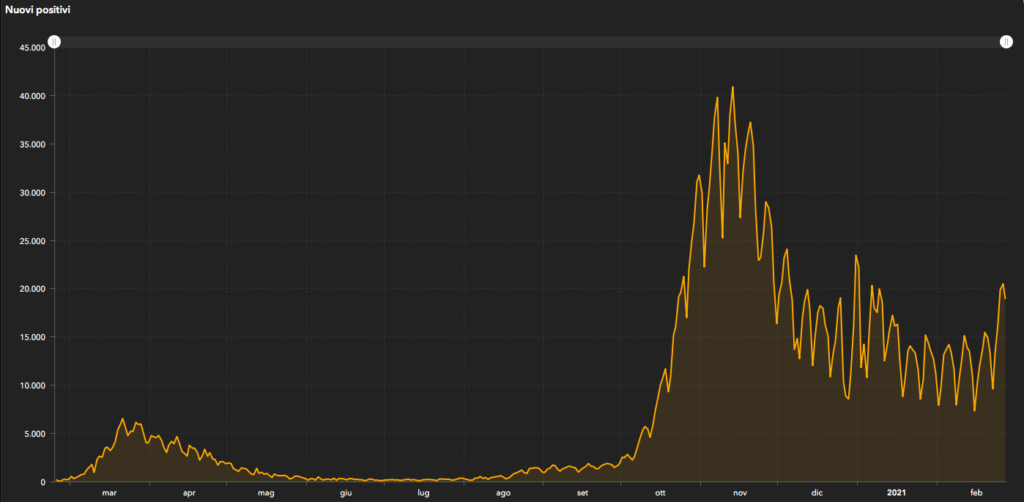This screenshot has height=502, width=1024.
Task: Select the "apr" month label
Action: click(189, 493)
